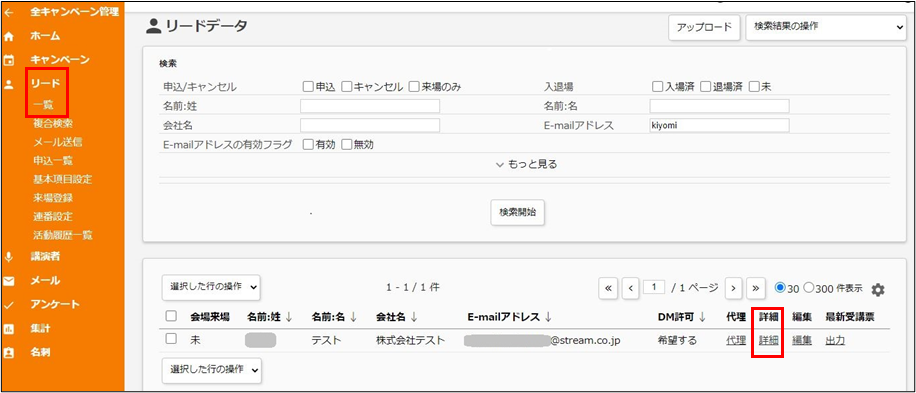The height and width of the screenshot is (393, 916).
Task: Click the page number input box
Action: click(654, 287)
